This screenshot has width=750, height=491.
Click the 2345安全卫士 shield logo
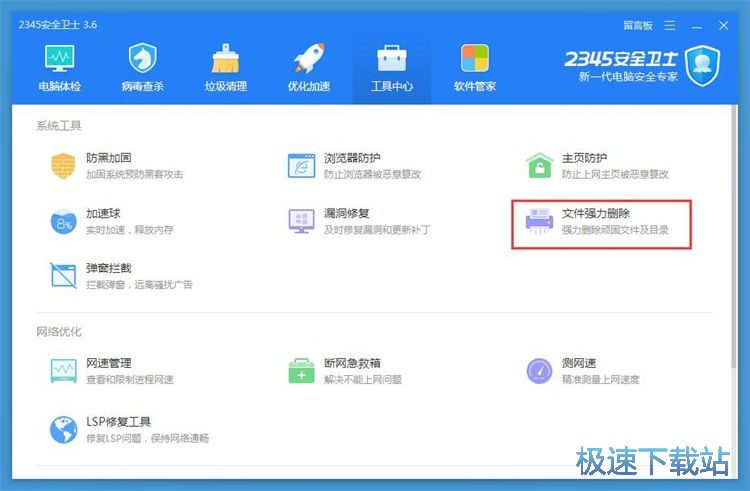pos(702,66)
